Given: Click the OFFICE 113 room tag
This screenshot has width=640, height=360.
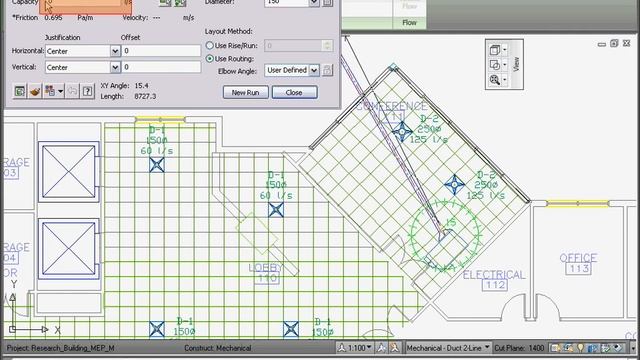Looking at the screenshot, I should [578, 263].
